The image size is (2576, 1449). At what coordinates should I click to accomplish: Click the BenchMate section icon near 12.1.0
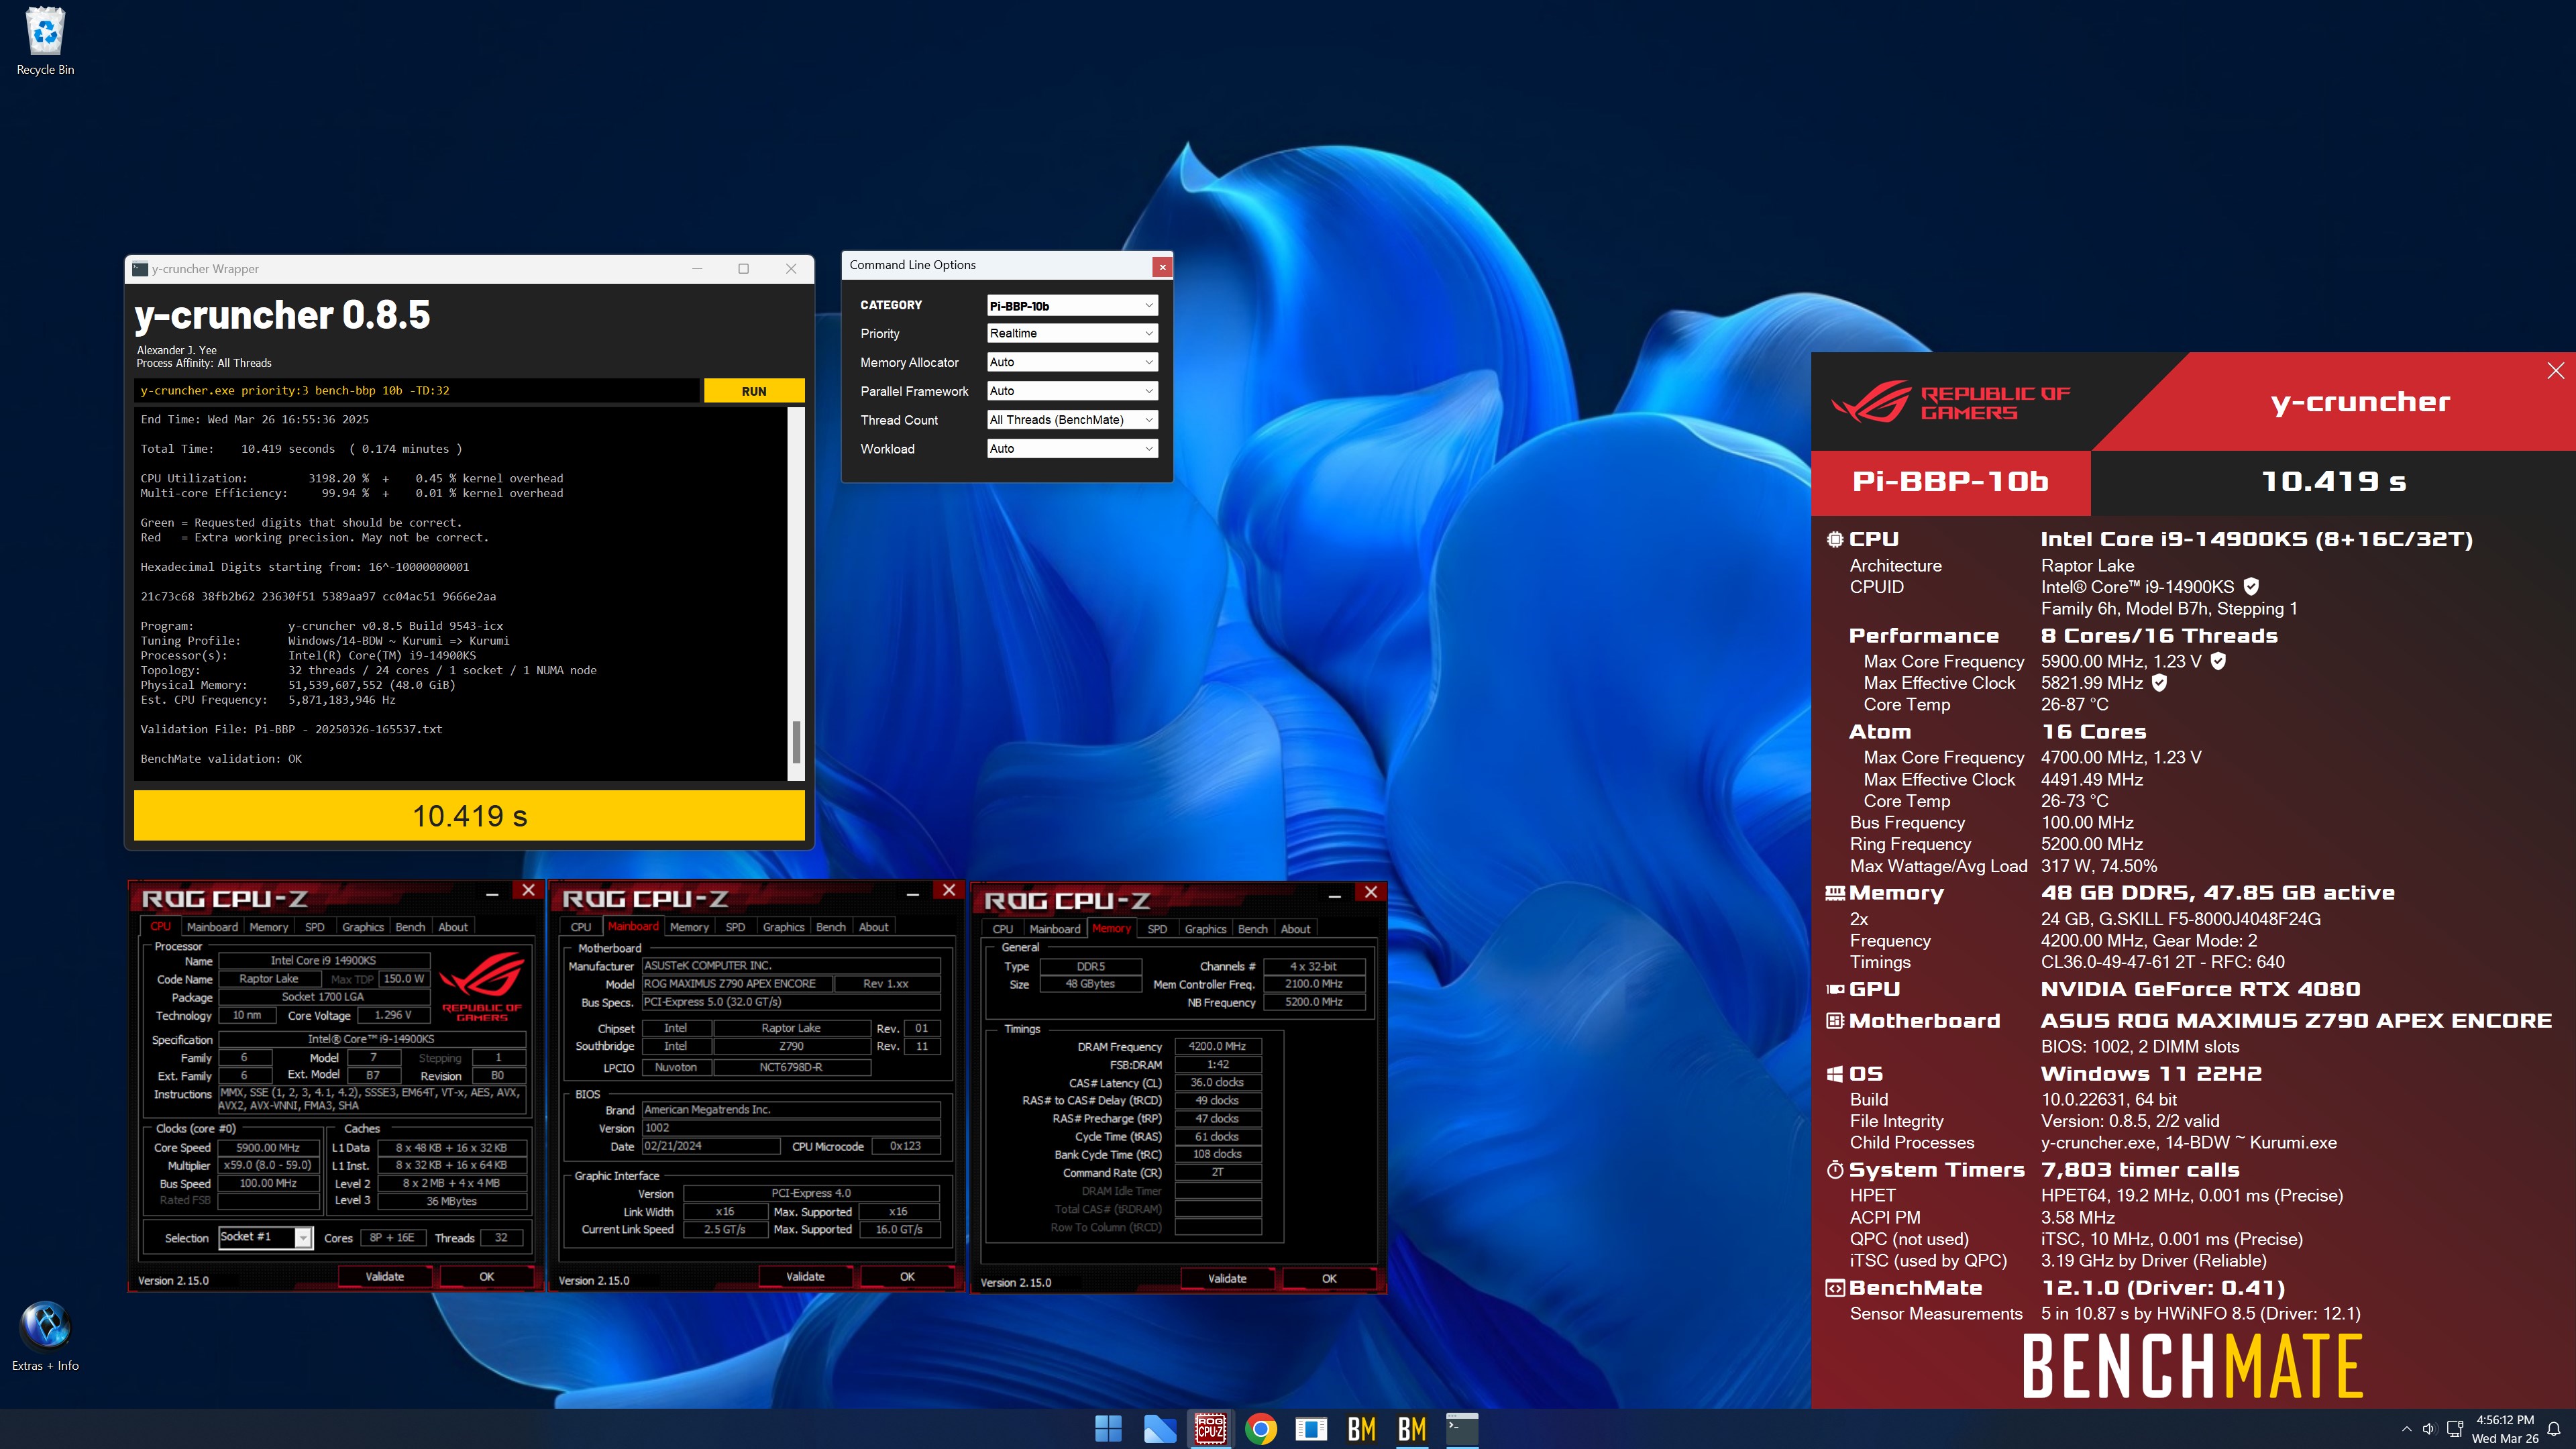point(1834,1288)
